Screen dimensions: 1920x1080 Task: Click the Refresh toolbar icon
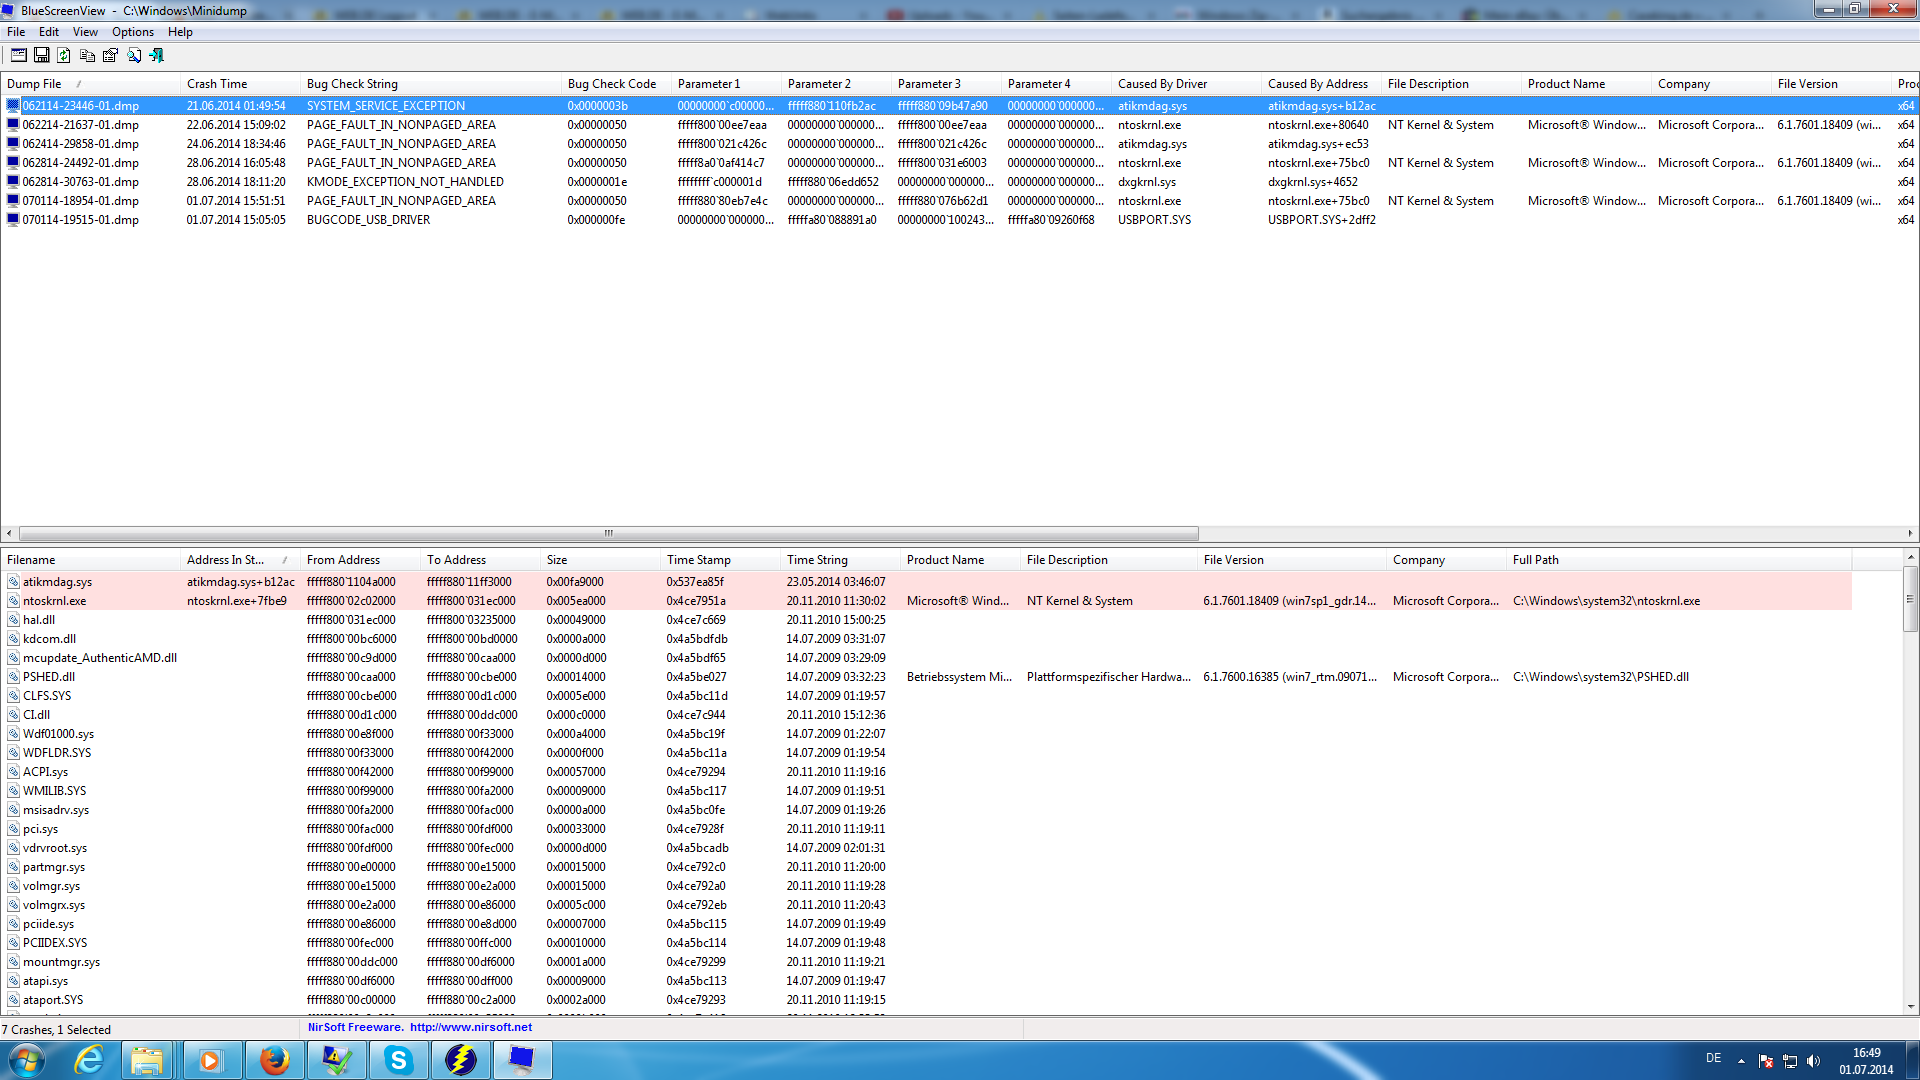point(64,56)
